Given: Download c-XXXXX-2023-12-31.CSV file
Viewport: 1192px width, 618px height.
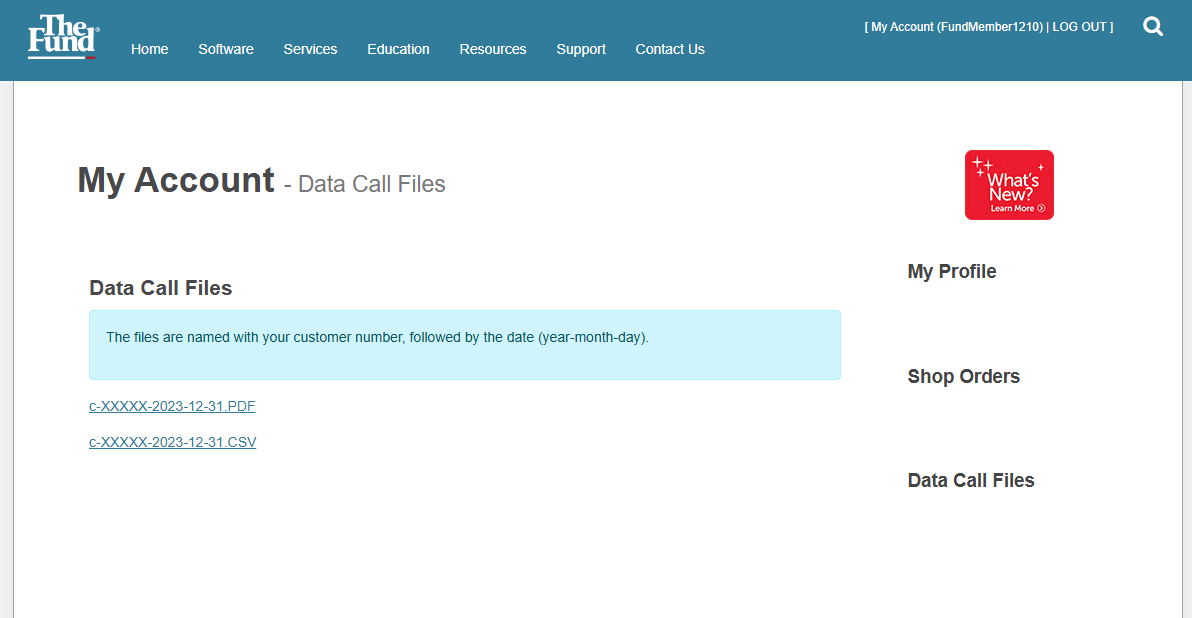Looking at the screenshot, I should (x=173, y=442).
